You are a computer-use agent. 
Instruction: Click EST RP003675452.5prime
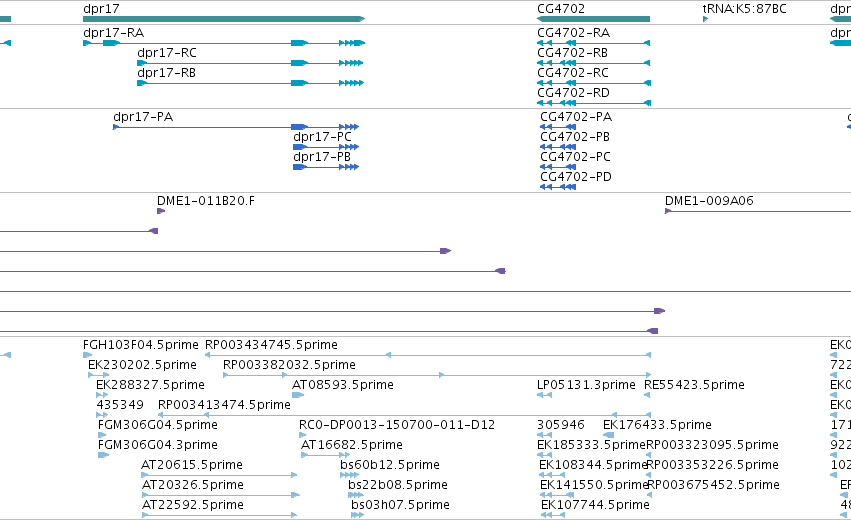pyautogui.click(x=650, y=496)
